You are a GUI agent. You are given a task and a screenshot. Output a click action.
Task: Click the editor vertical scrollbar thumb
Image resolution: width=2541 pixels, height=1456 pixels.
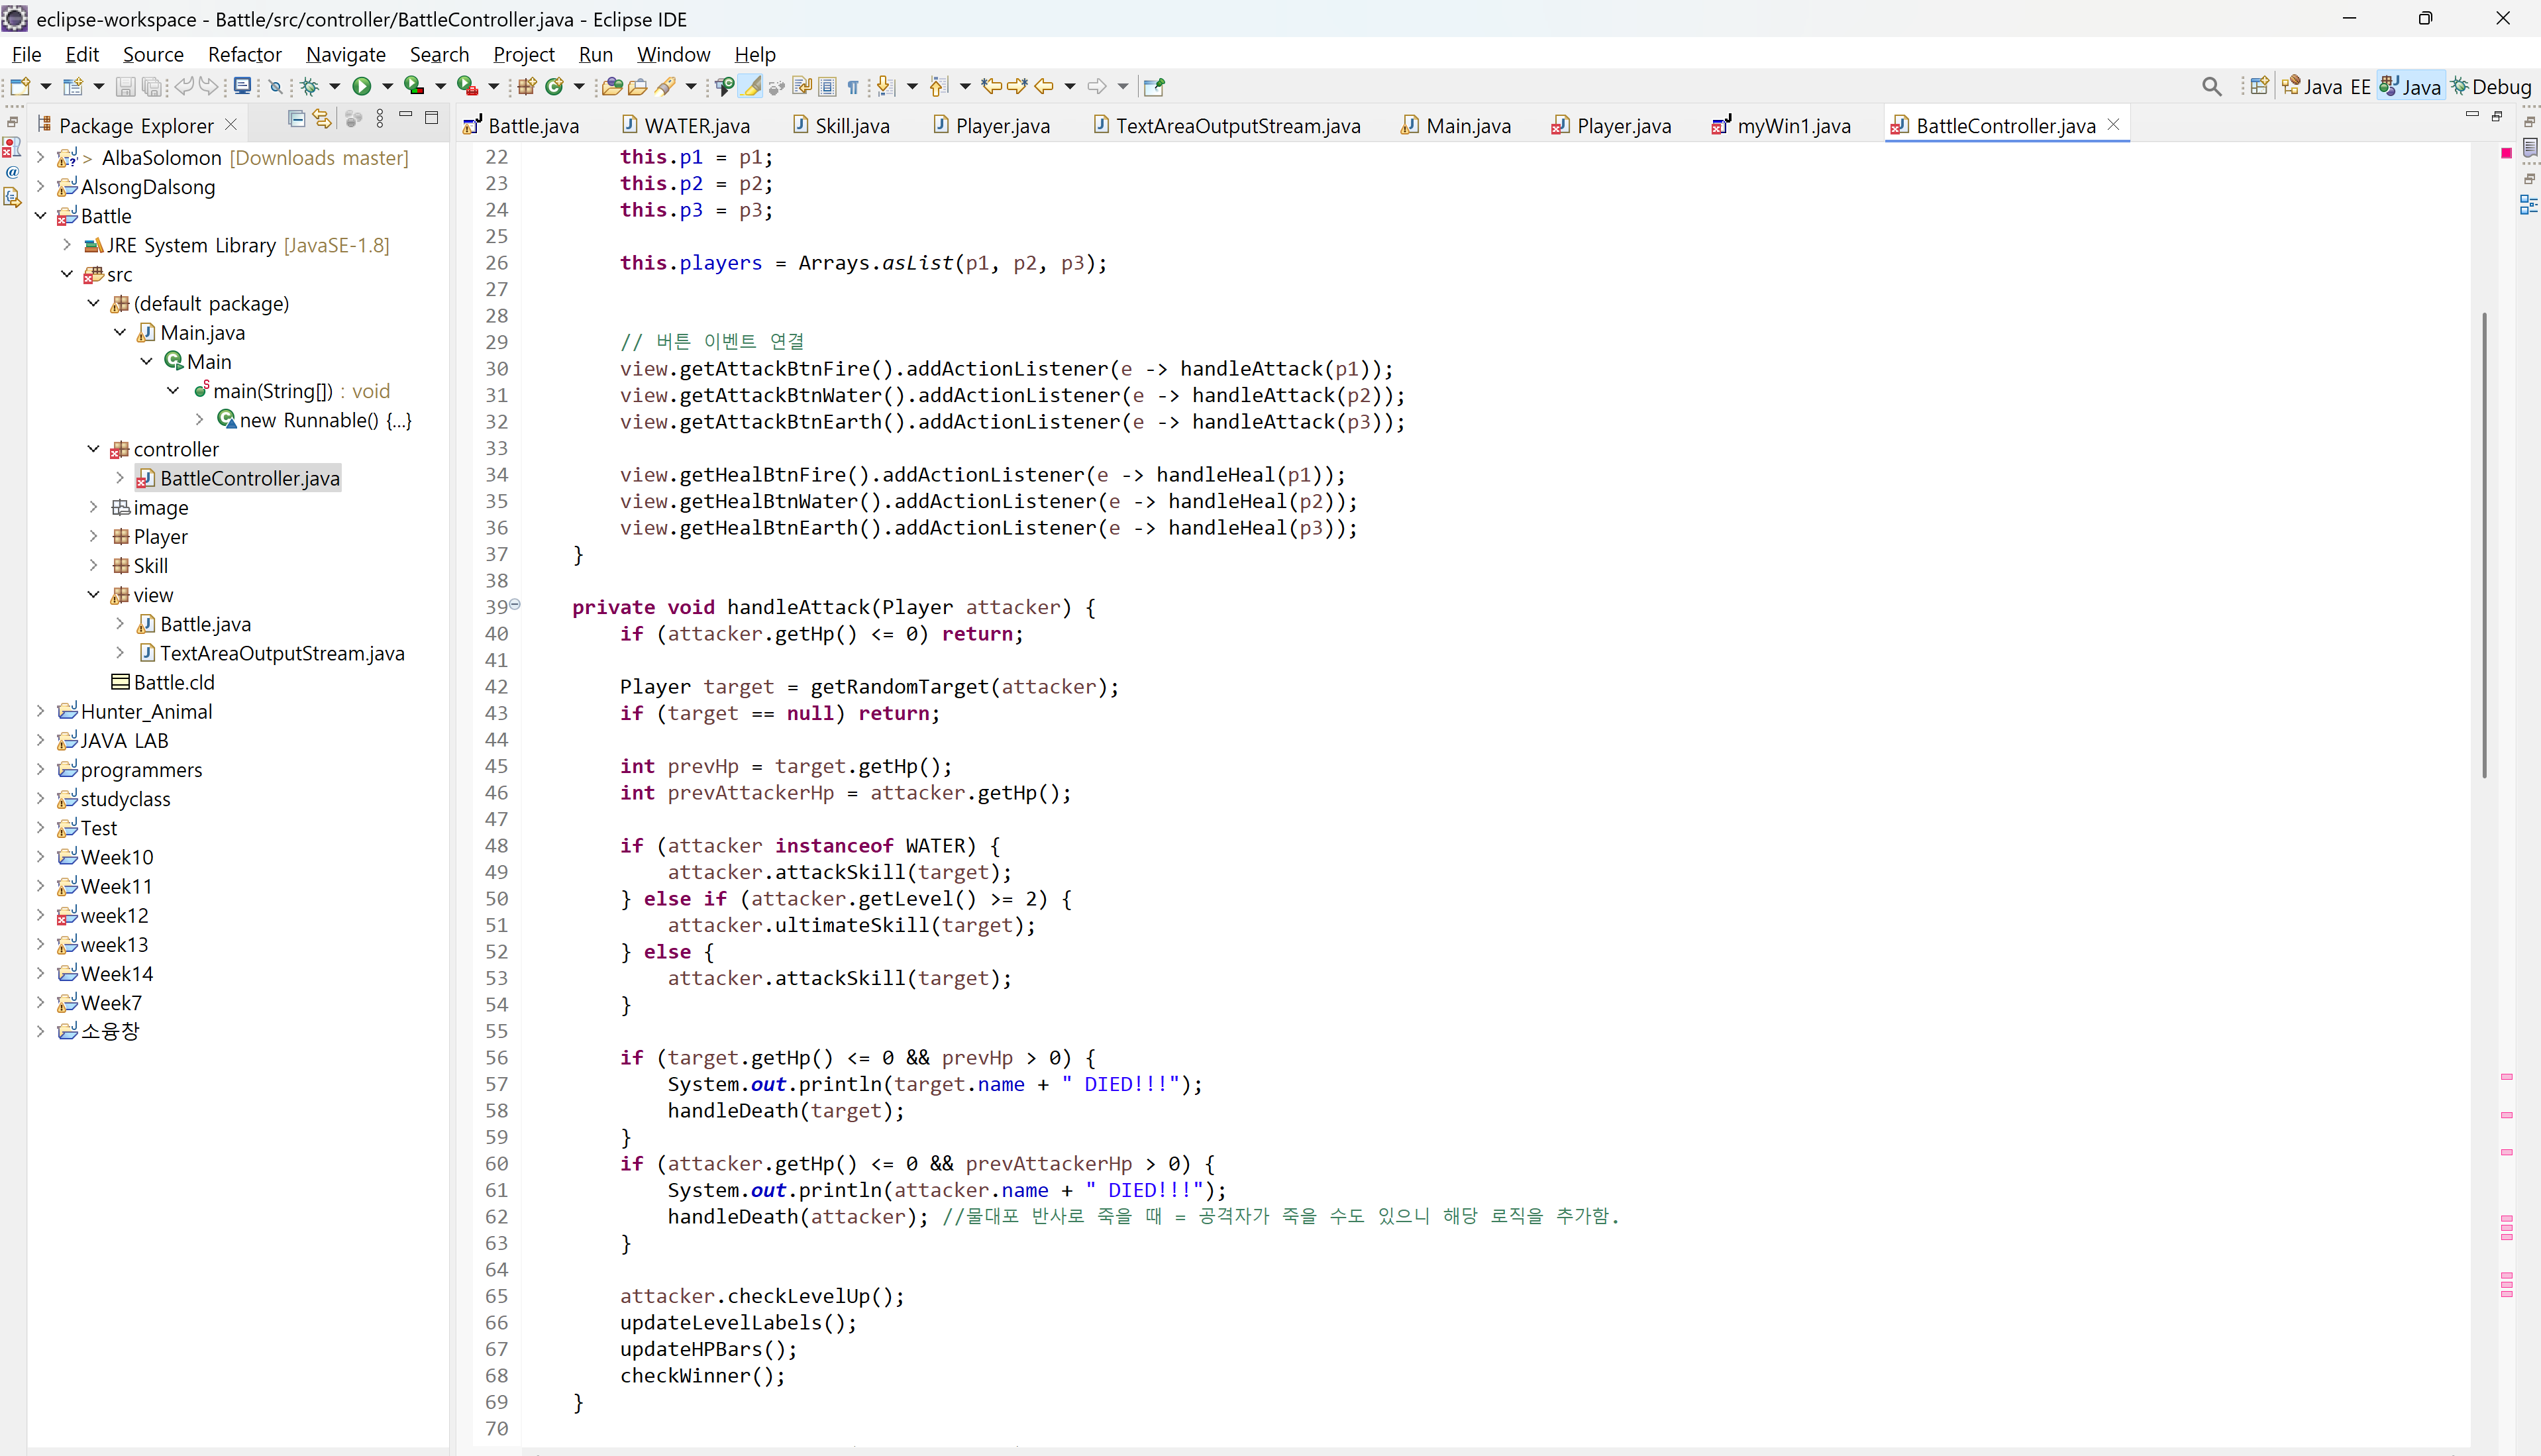[x=2484, y=545]
